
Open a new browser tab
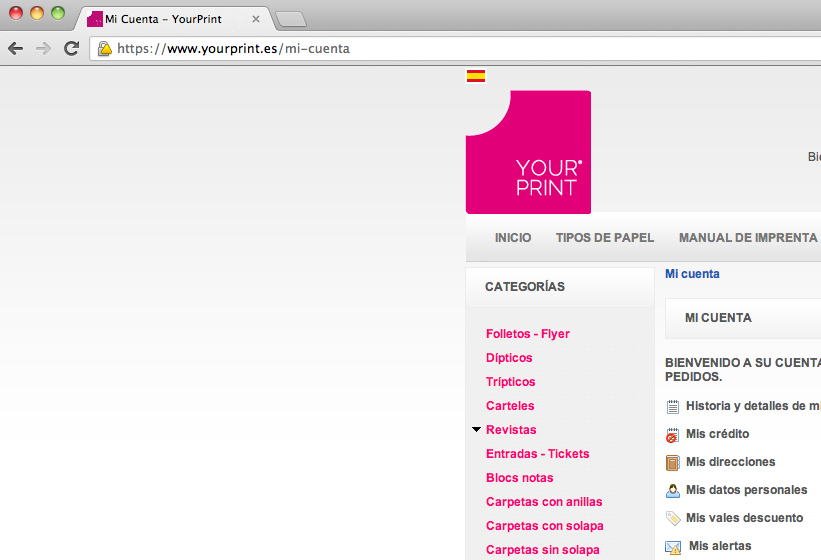point(291,19)
